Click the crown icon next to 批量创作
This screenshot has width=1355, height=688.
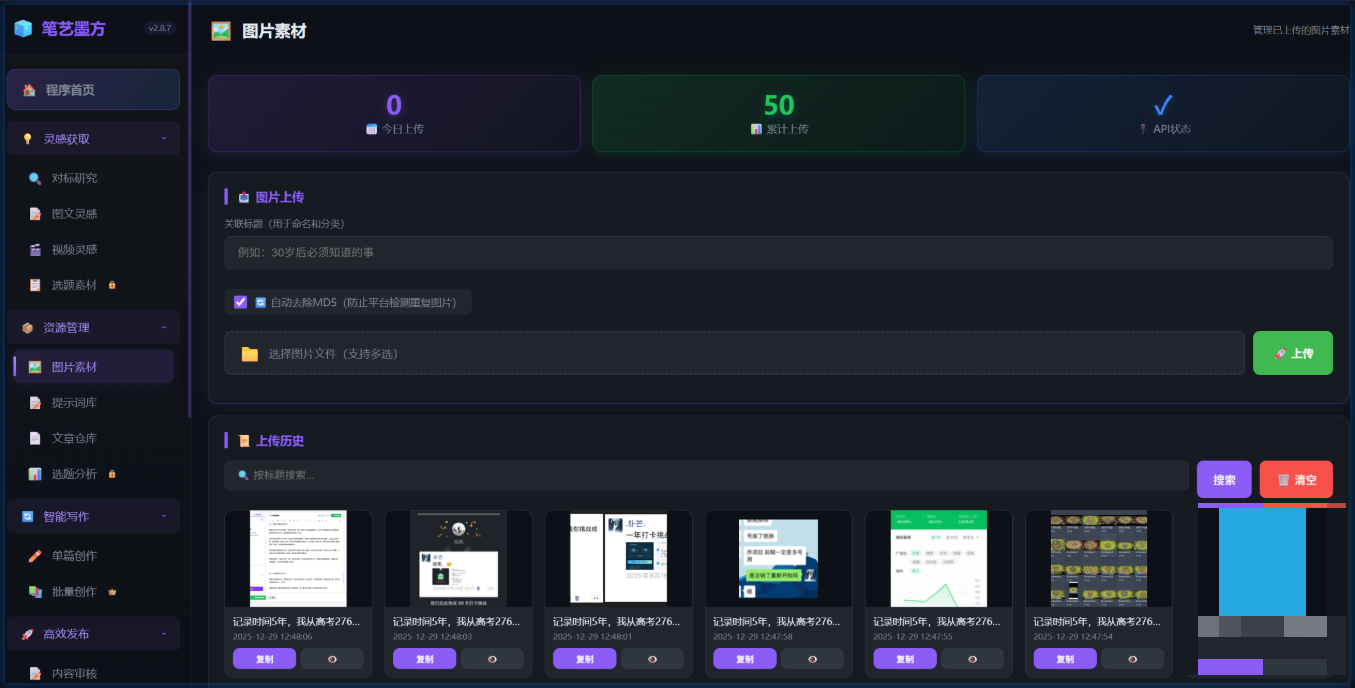pyautogui.click(x=112, y=592)
